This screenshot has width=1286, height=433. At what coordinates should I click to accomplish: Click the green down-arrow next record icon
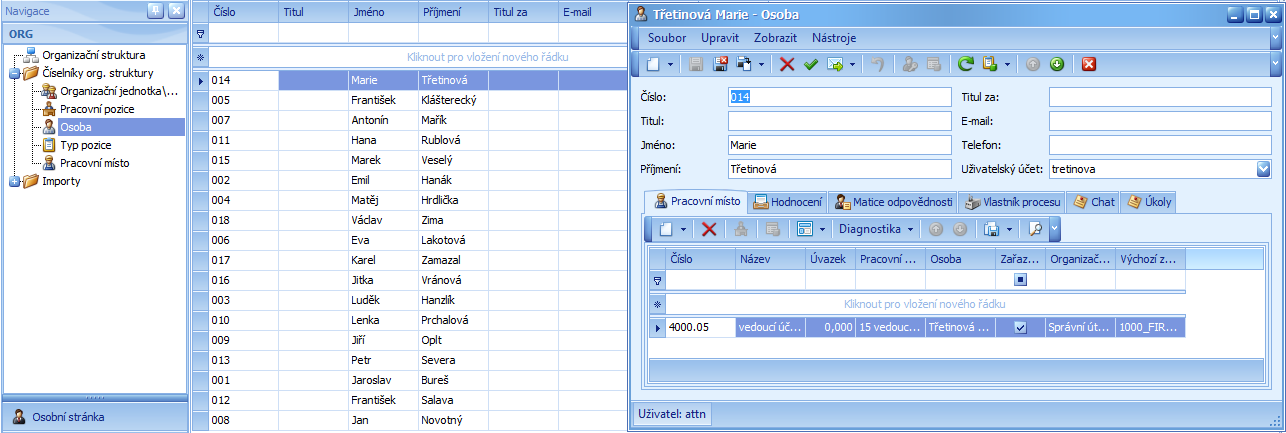(x=1056, y=64)
